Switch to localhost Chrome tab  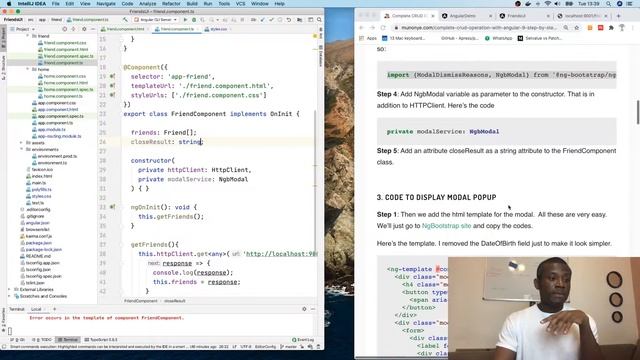tap(582, 16)
